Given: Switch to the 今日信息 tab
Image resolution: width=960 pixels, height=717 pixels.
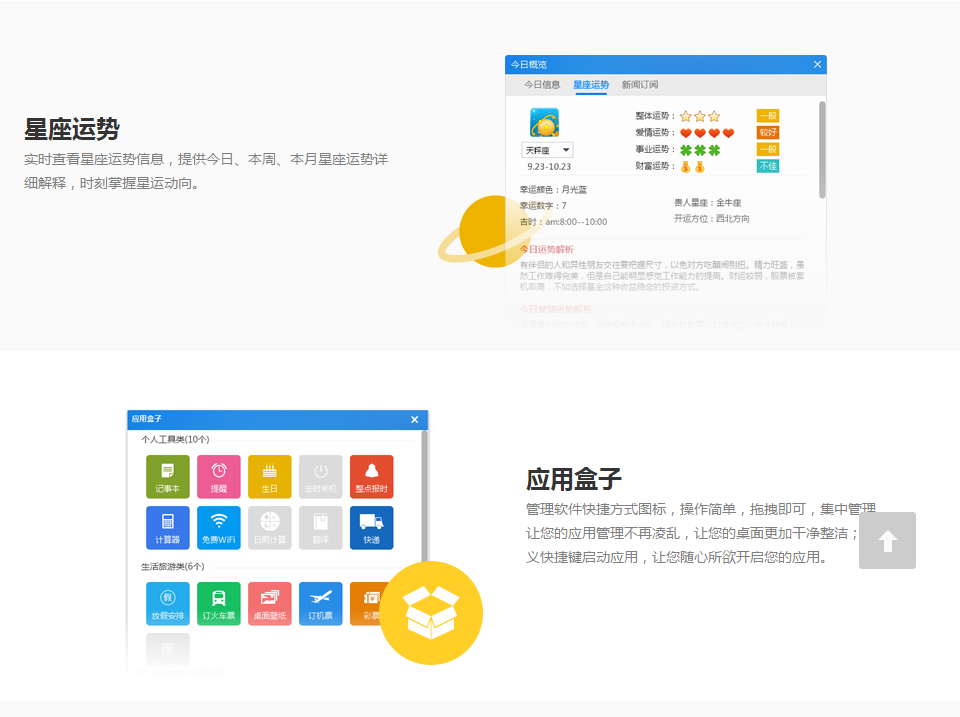Looking at the screenshot, I should click(542, 84).
